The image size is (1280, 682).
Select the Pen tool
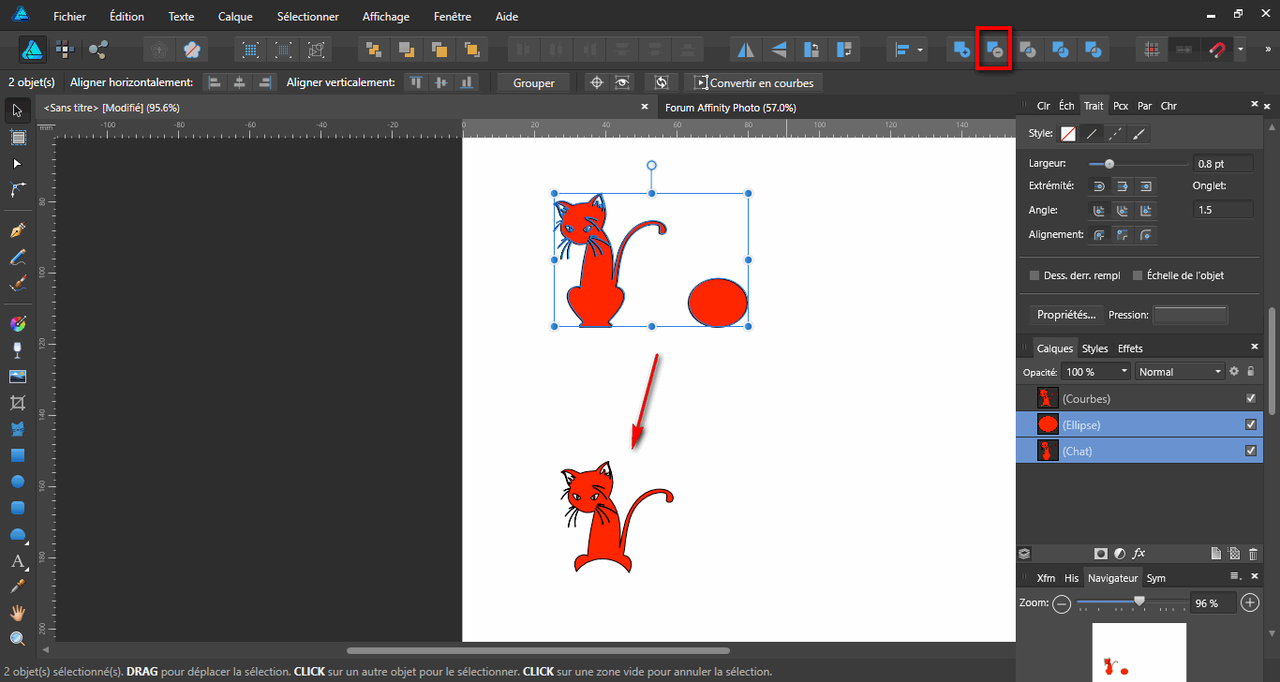pyautogui.click(x=17, y=231)
